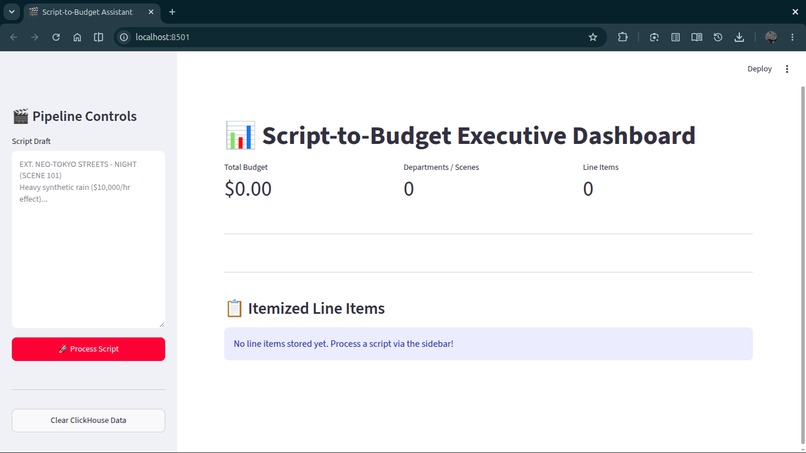Open the Streamlit three-dot menu beside Deploy
The image size is (806, 453).
pos(787,69)
